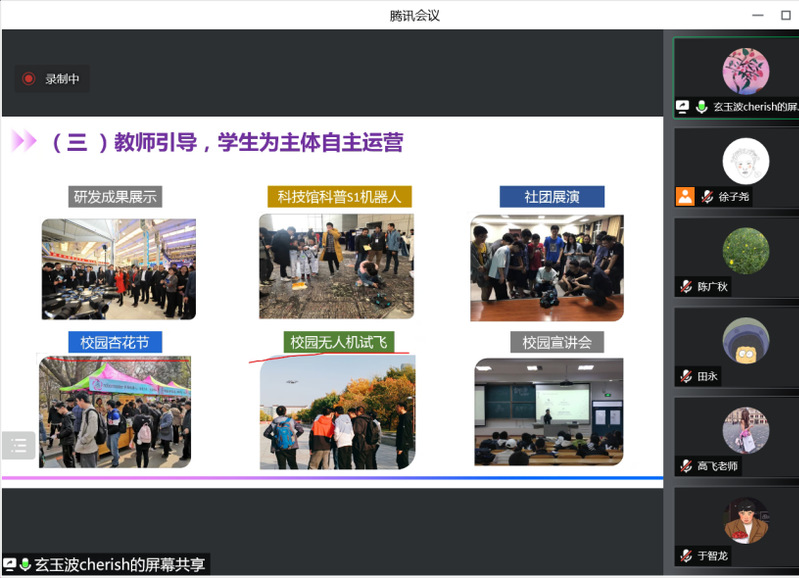Click the 录制中 recording status button
799x578 pixels.
pos(52,79)
